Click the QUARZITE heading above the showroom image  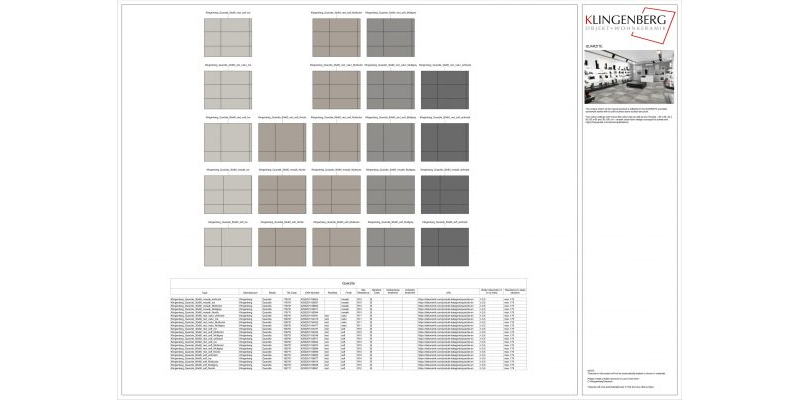594,46
